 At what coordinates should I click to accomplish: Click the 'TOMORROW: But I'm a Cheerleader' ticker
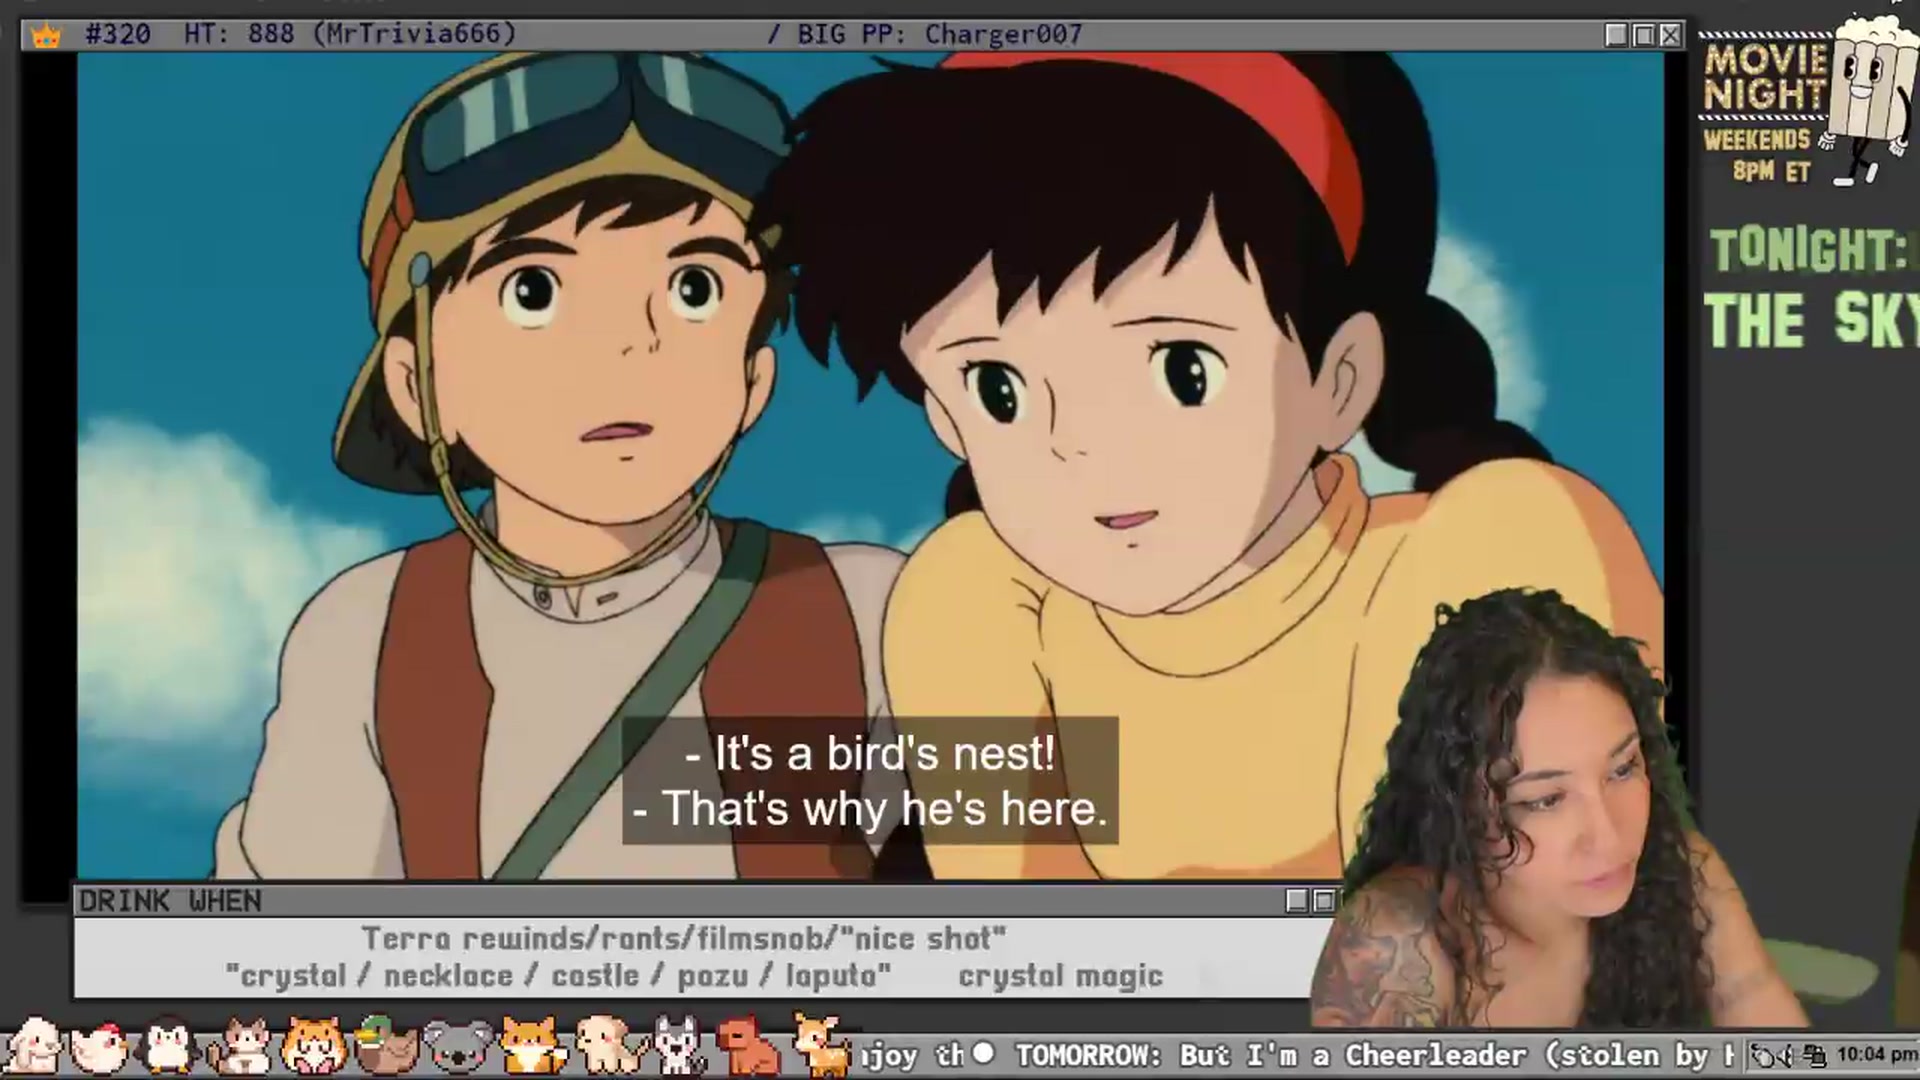(x=1375, y=1055)
